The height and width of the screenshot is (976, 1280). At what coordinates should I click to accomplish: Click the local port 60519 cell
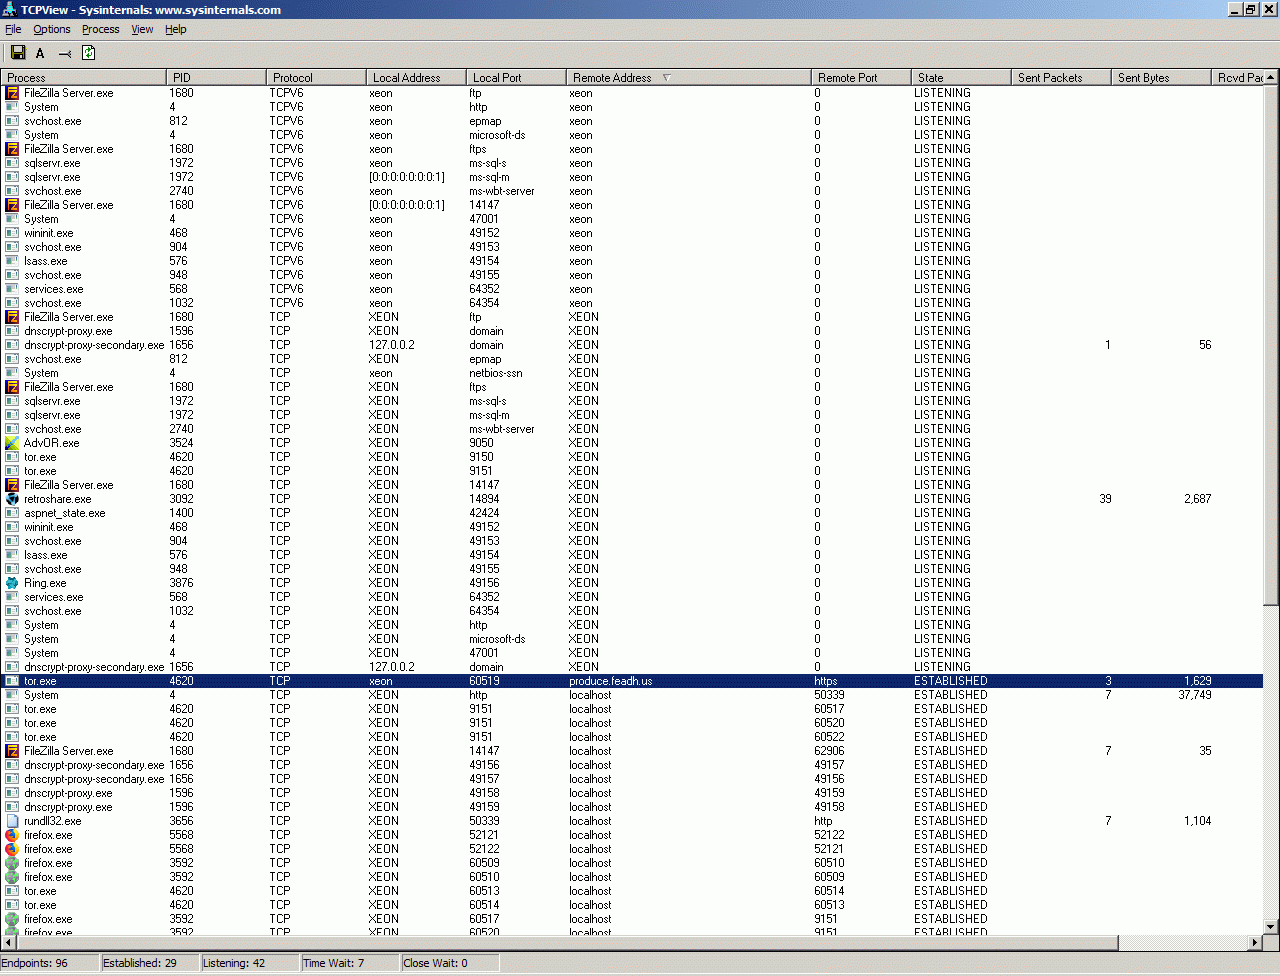[x=484, y=681]
